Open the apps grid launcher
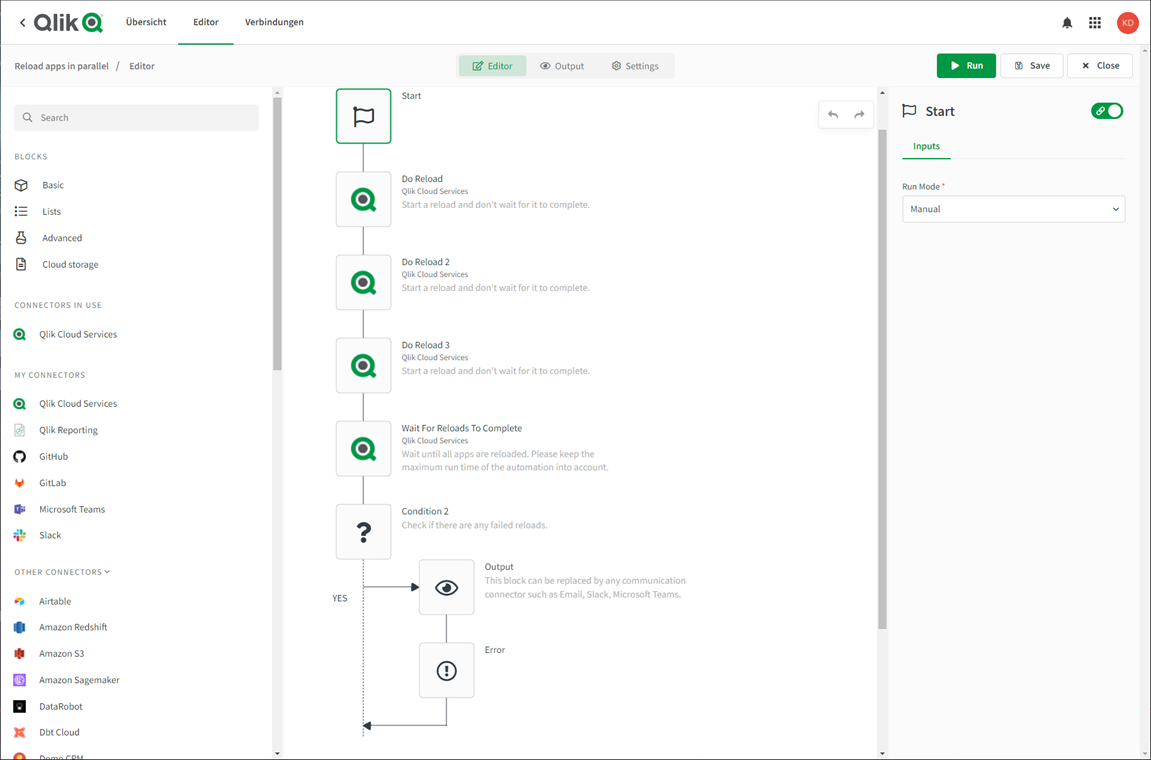Screen dimensions: 1151x760 point(1095,23)
